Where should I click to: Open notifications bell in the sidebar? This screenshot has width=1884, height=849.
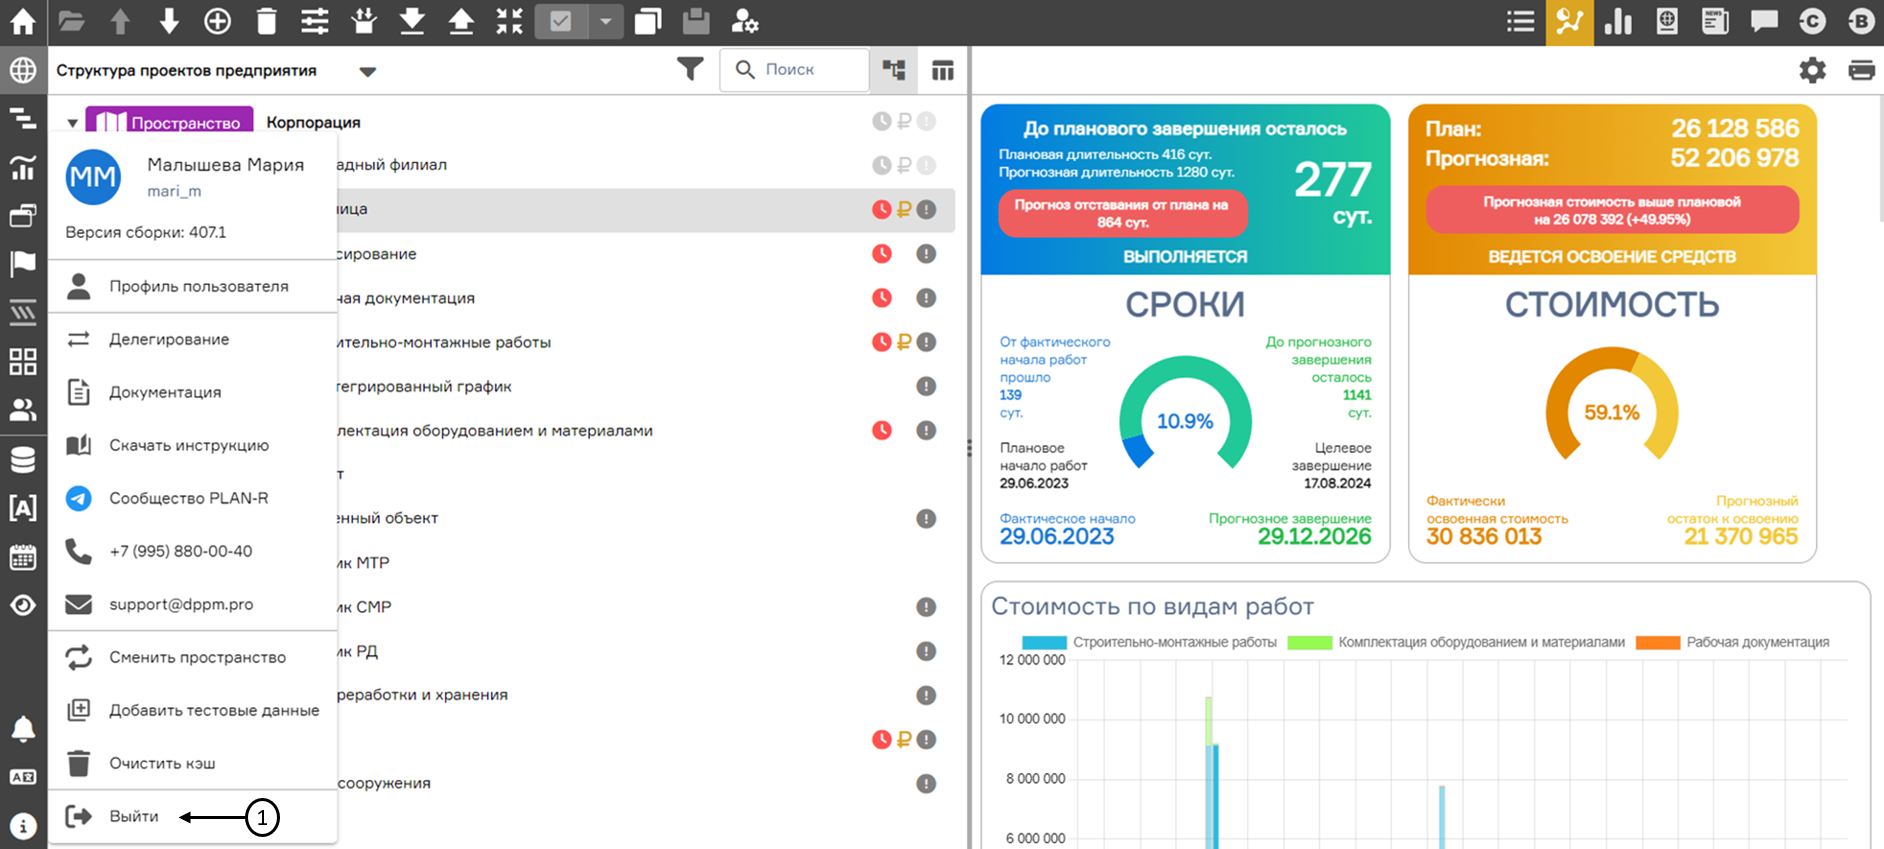click(23, 729)
